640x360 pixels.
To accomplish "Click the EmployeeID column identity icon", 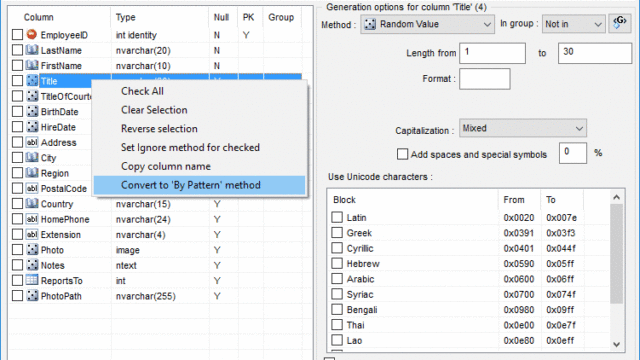I will pos(32,35).
